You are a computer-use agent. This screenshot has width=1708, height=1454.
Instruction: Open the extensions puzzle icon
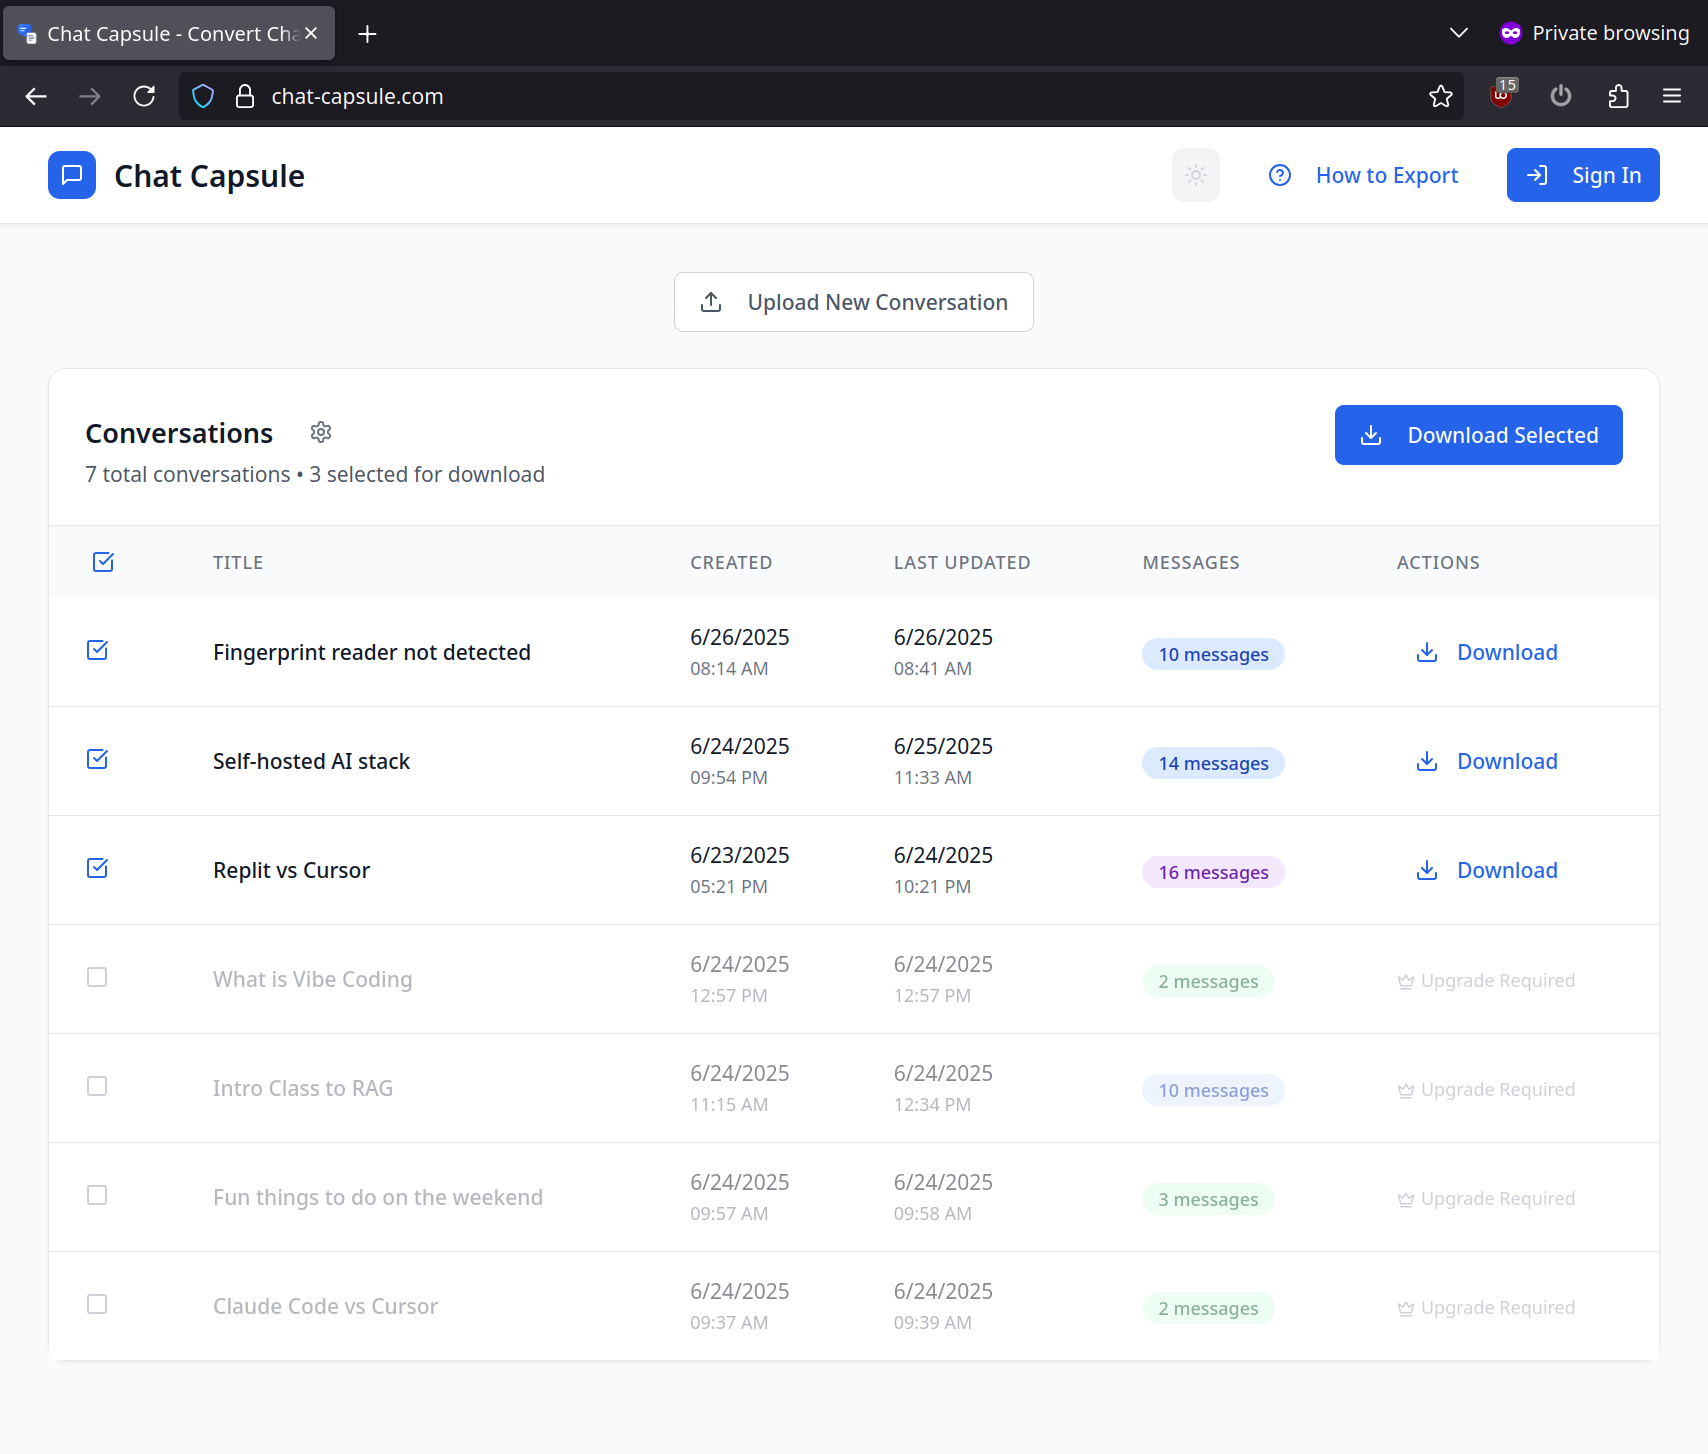[1618, 96]
